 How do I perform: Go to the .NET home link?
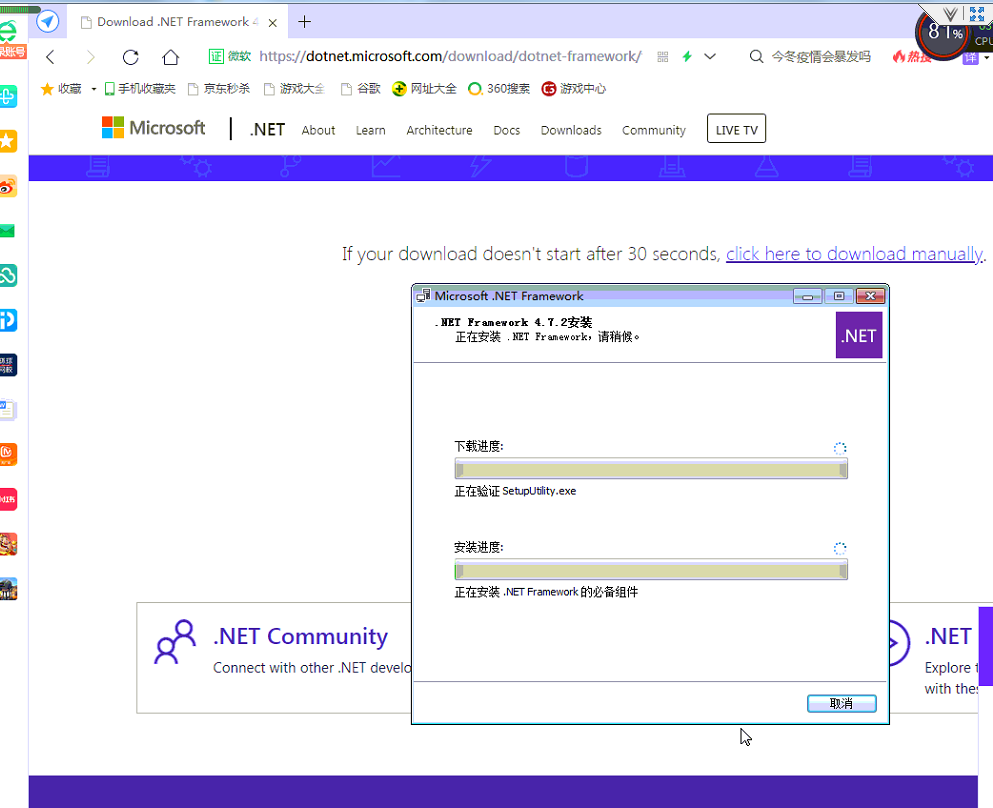267,130
